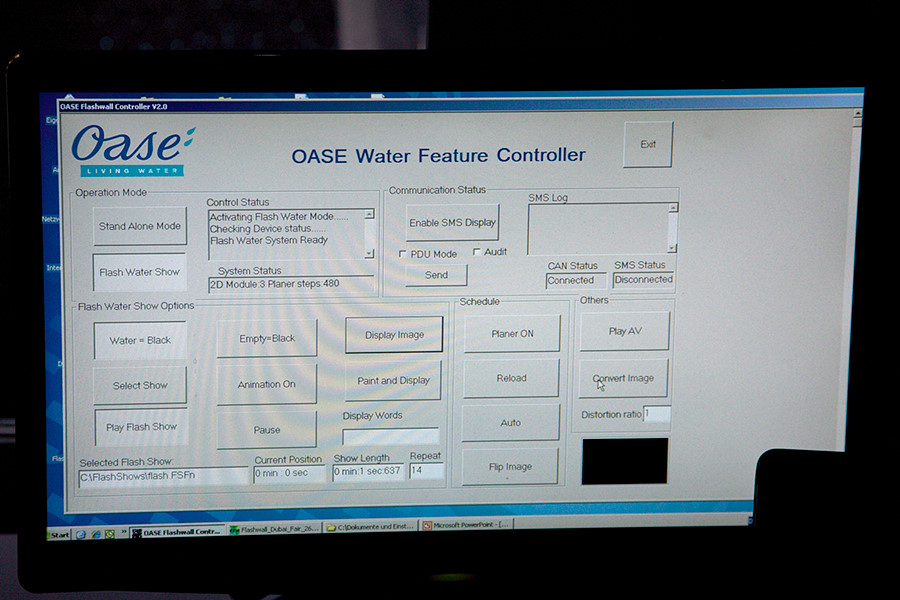Click the OASE Flashwall Controller V2.0 title bar
The image size is (900, 600).
tap(453, 104)
